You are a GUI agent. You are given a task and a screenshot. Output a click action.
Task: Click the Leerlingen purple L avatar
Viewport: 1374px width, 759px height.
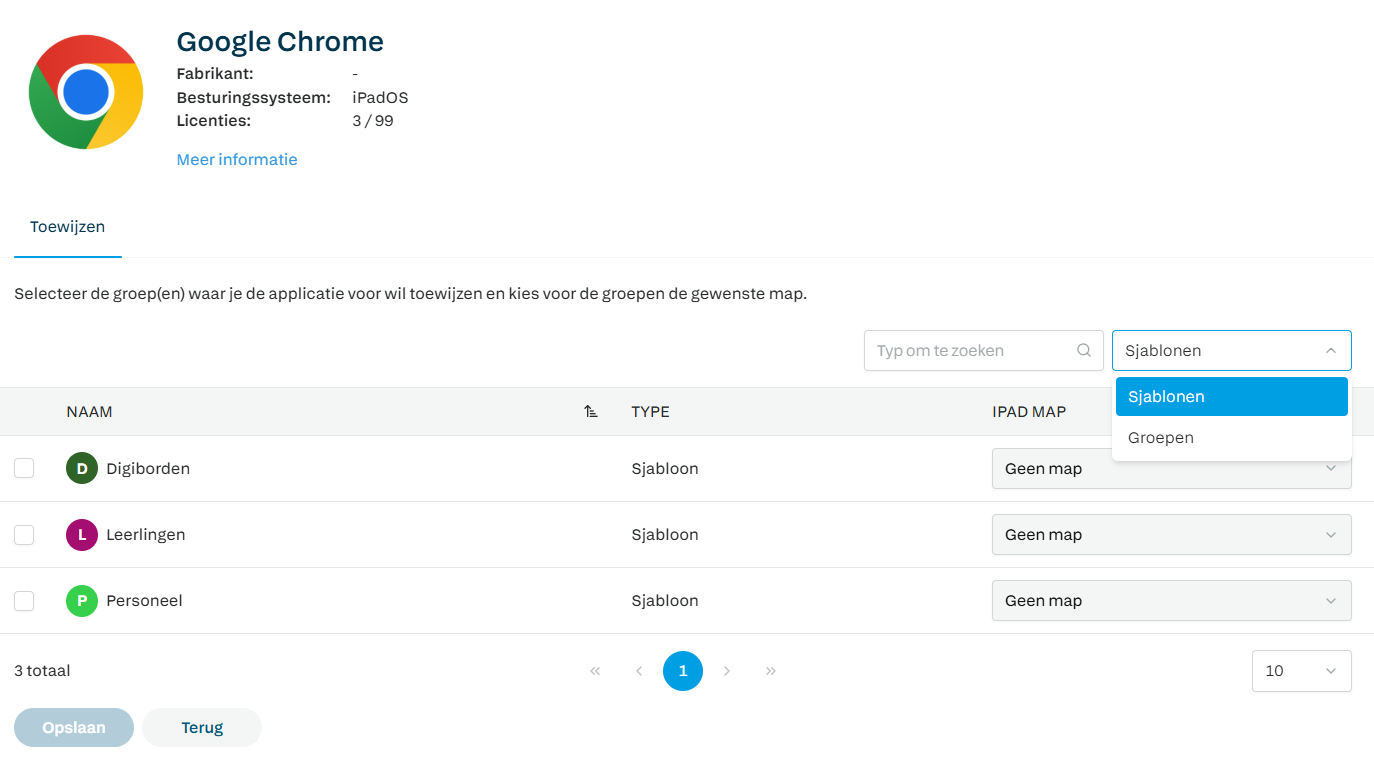pyautogui.click(x=82, y=535)
